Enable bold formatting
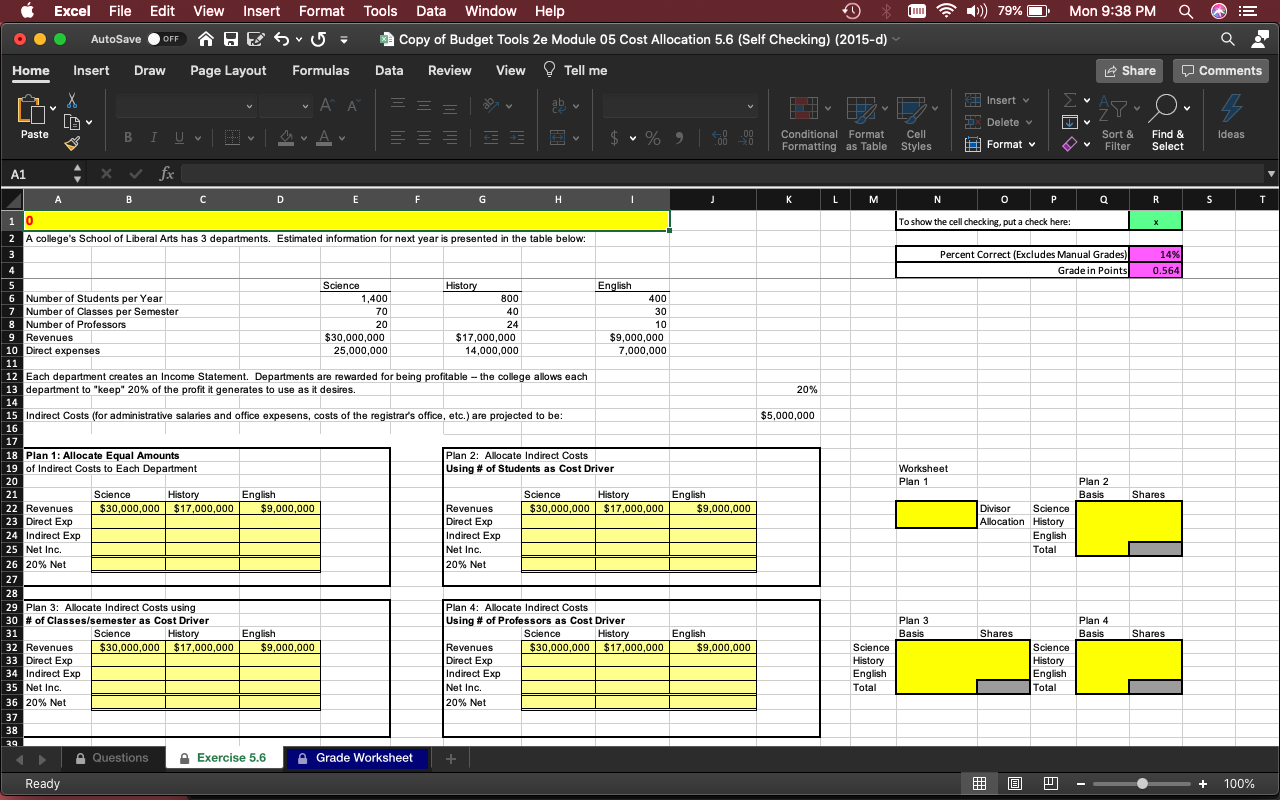This screenshot has width=1280, height=800. (x=127, y=135)
